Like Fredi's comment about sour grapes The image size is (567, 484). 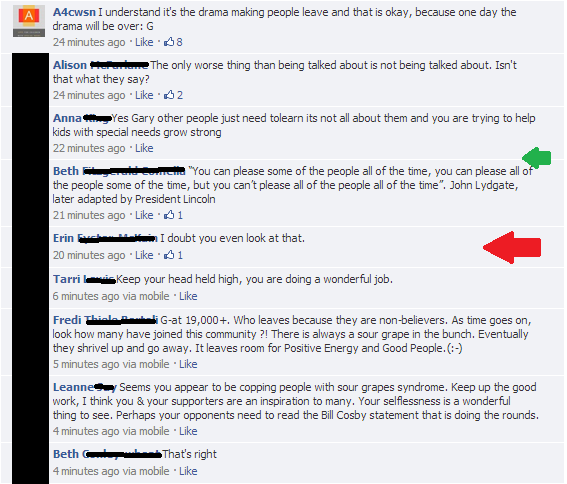click(188, 364)
